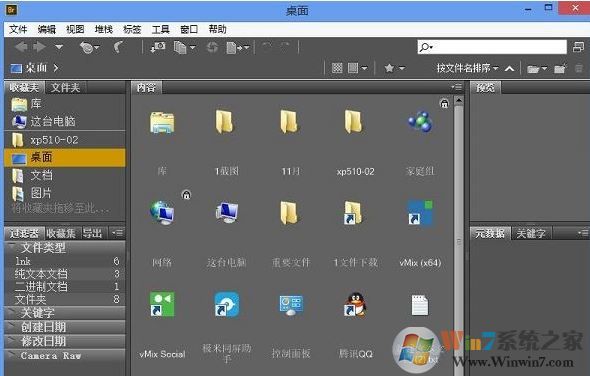Expand the breadcrumb chevron after 桌面
This screenshot has height=376, width=590.
56,68
